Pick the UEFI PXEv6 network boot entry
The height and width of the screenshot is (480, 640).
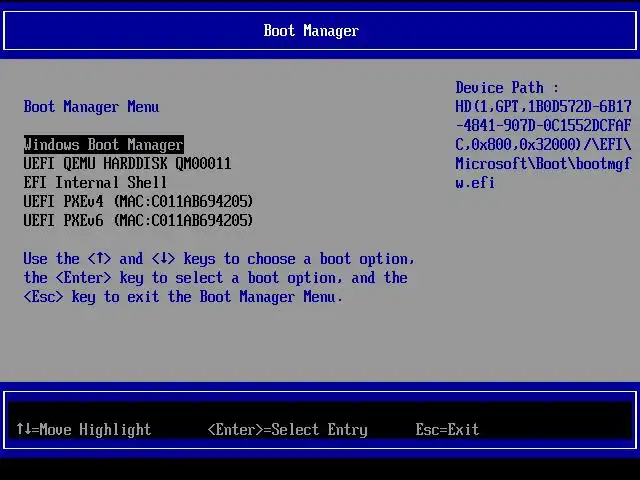[138, 220]
